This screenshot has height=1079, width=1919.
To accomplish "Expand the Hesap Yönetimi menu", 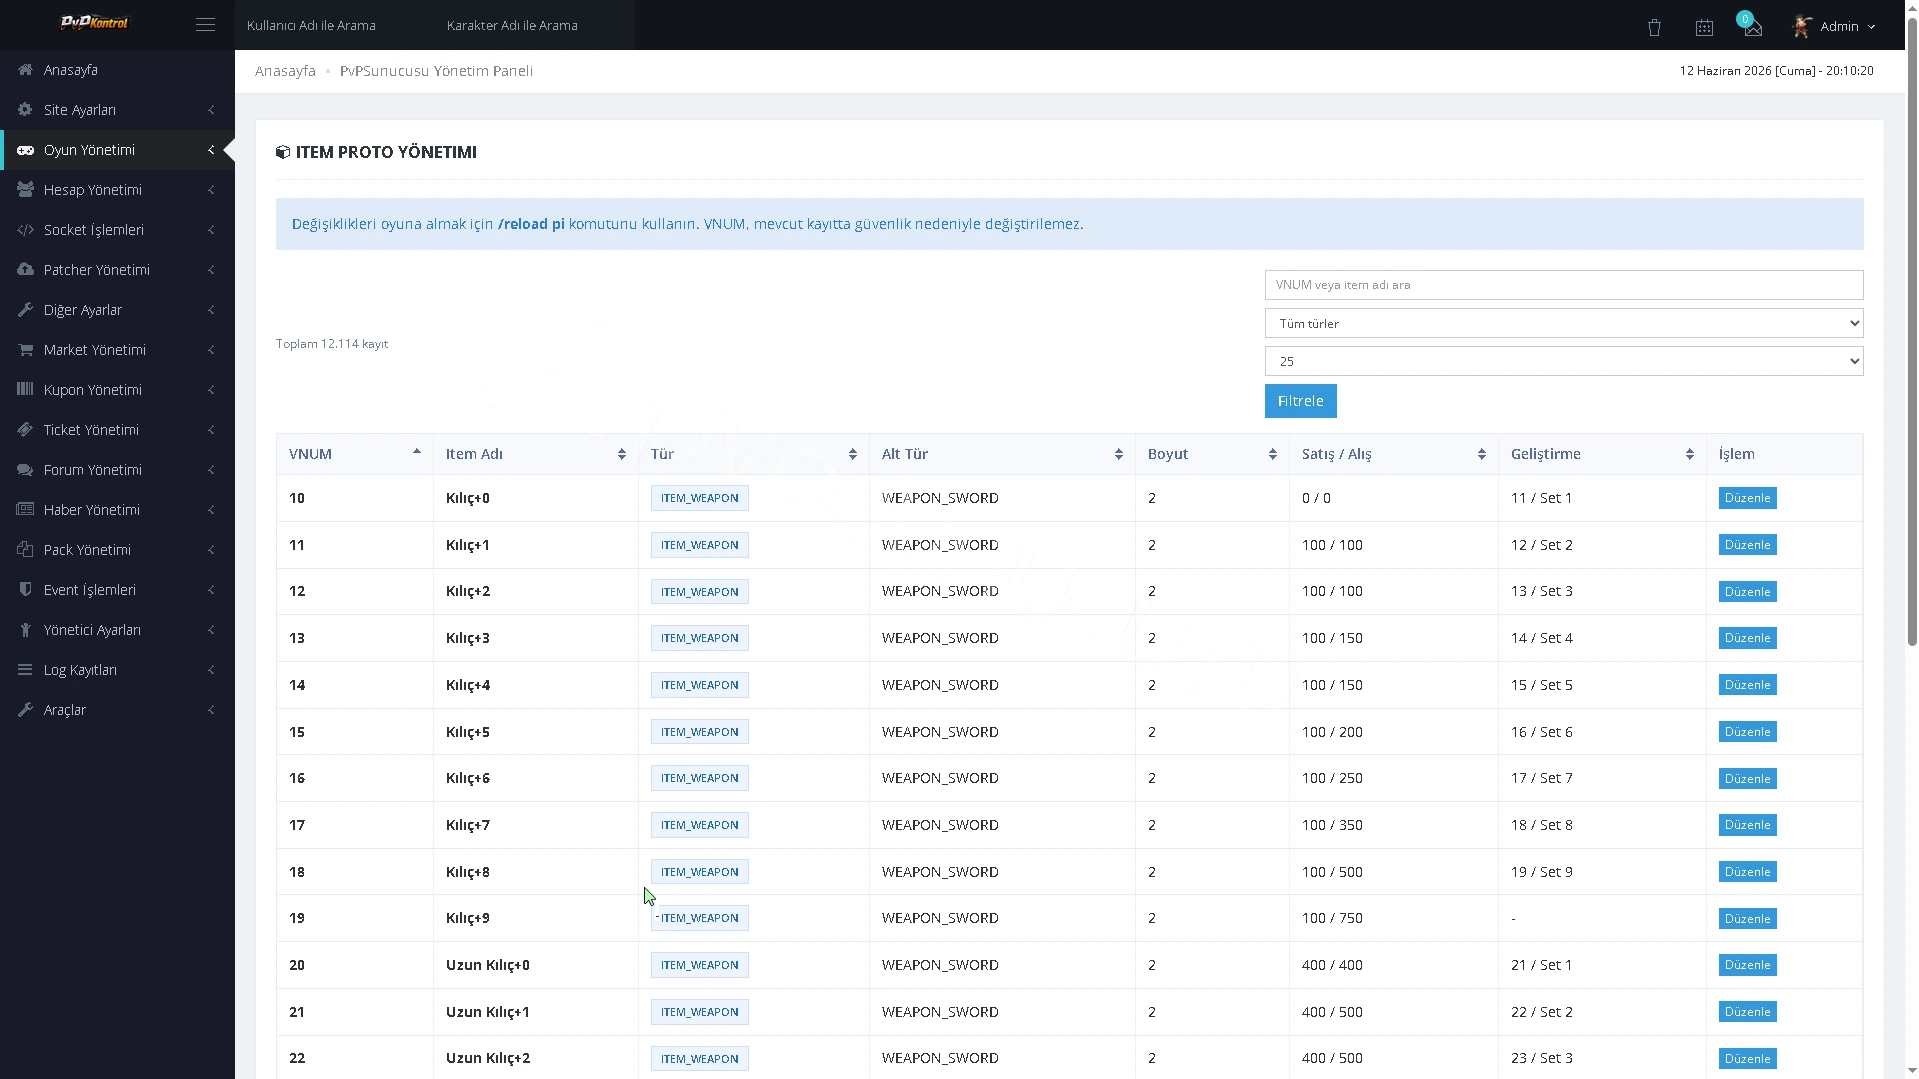I will click(x=117, y=190).
